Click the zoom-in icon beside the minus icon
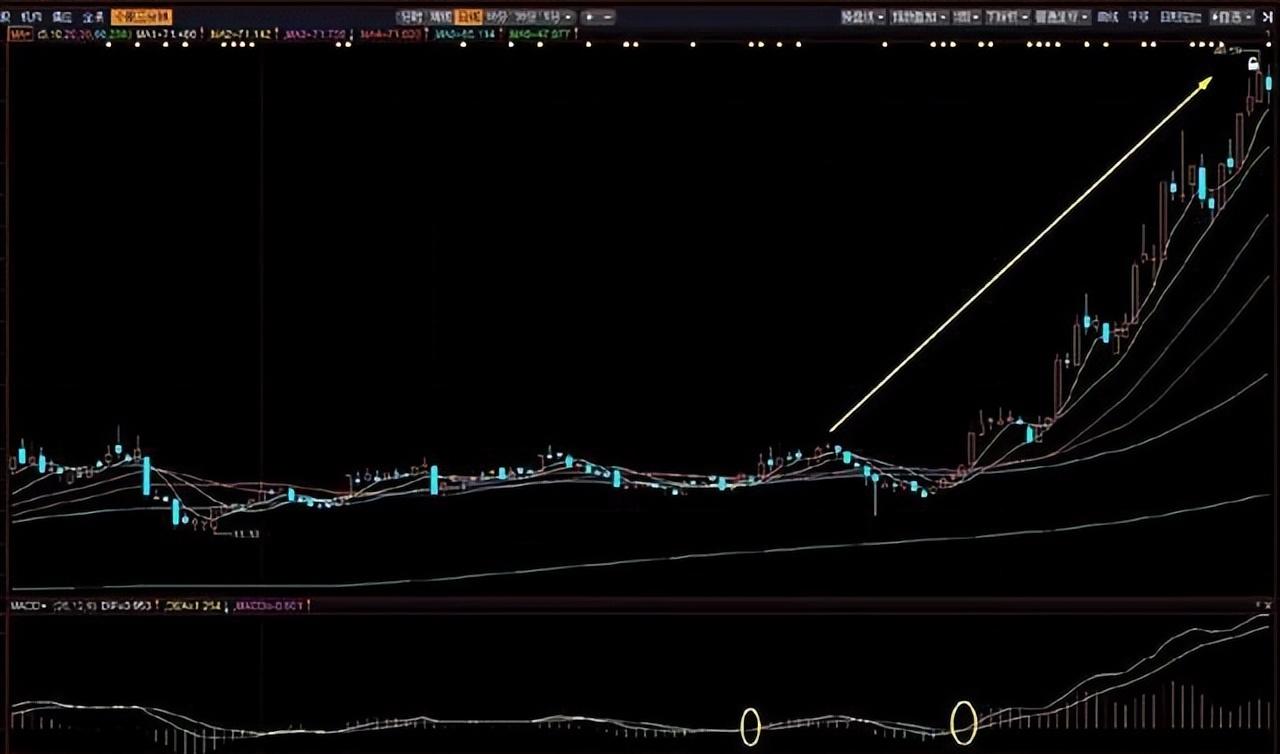Viewport: 1280px width, 754px height. [588, 17]
